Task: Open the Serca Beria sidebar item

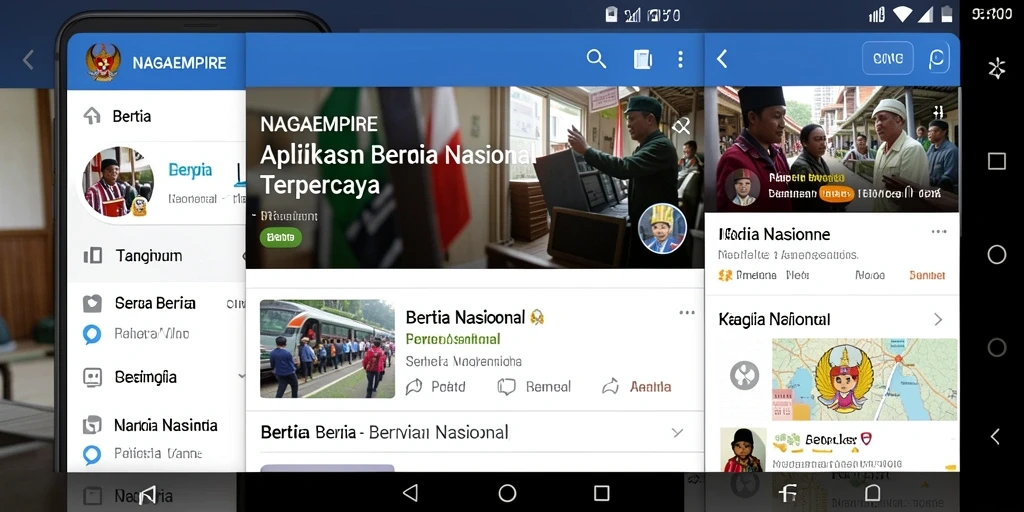Action: tap(157, 303)
